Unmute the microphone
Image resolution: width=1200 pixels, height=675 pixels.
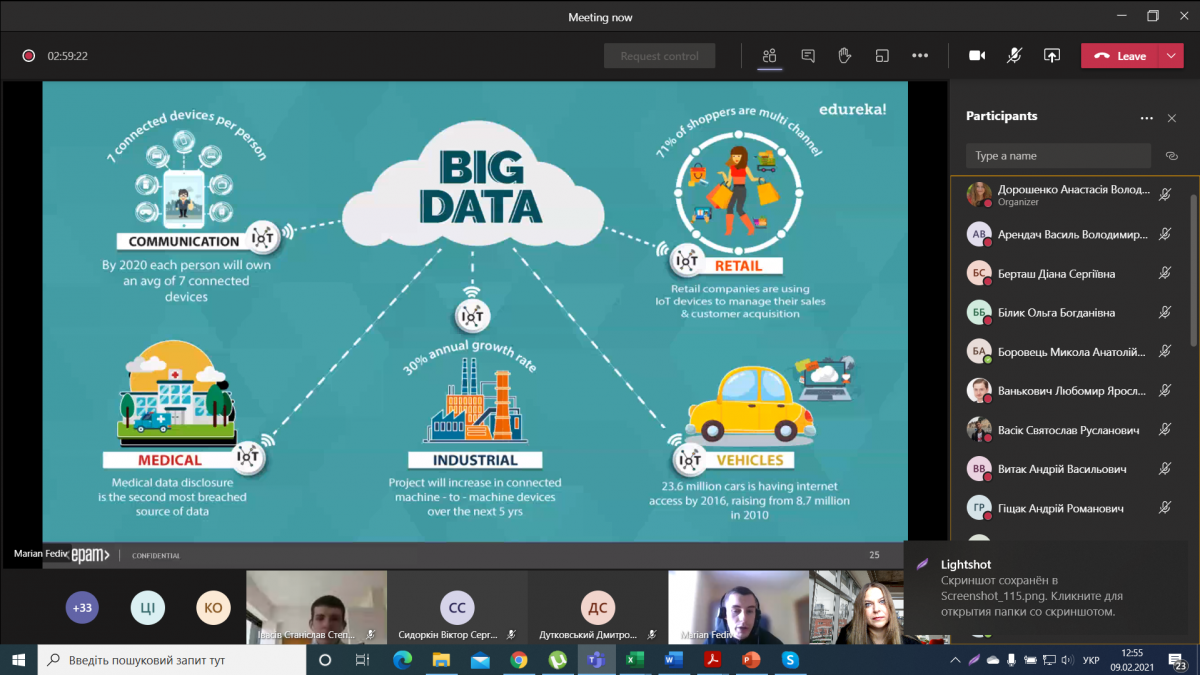[1014, 56]
